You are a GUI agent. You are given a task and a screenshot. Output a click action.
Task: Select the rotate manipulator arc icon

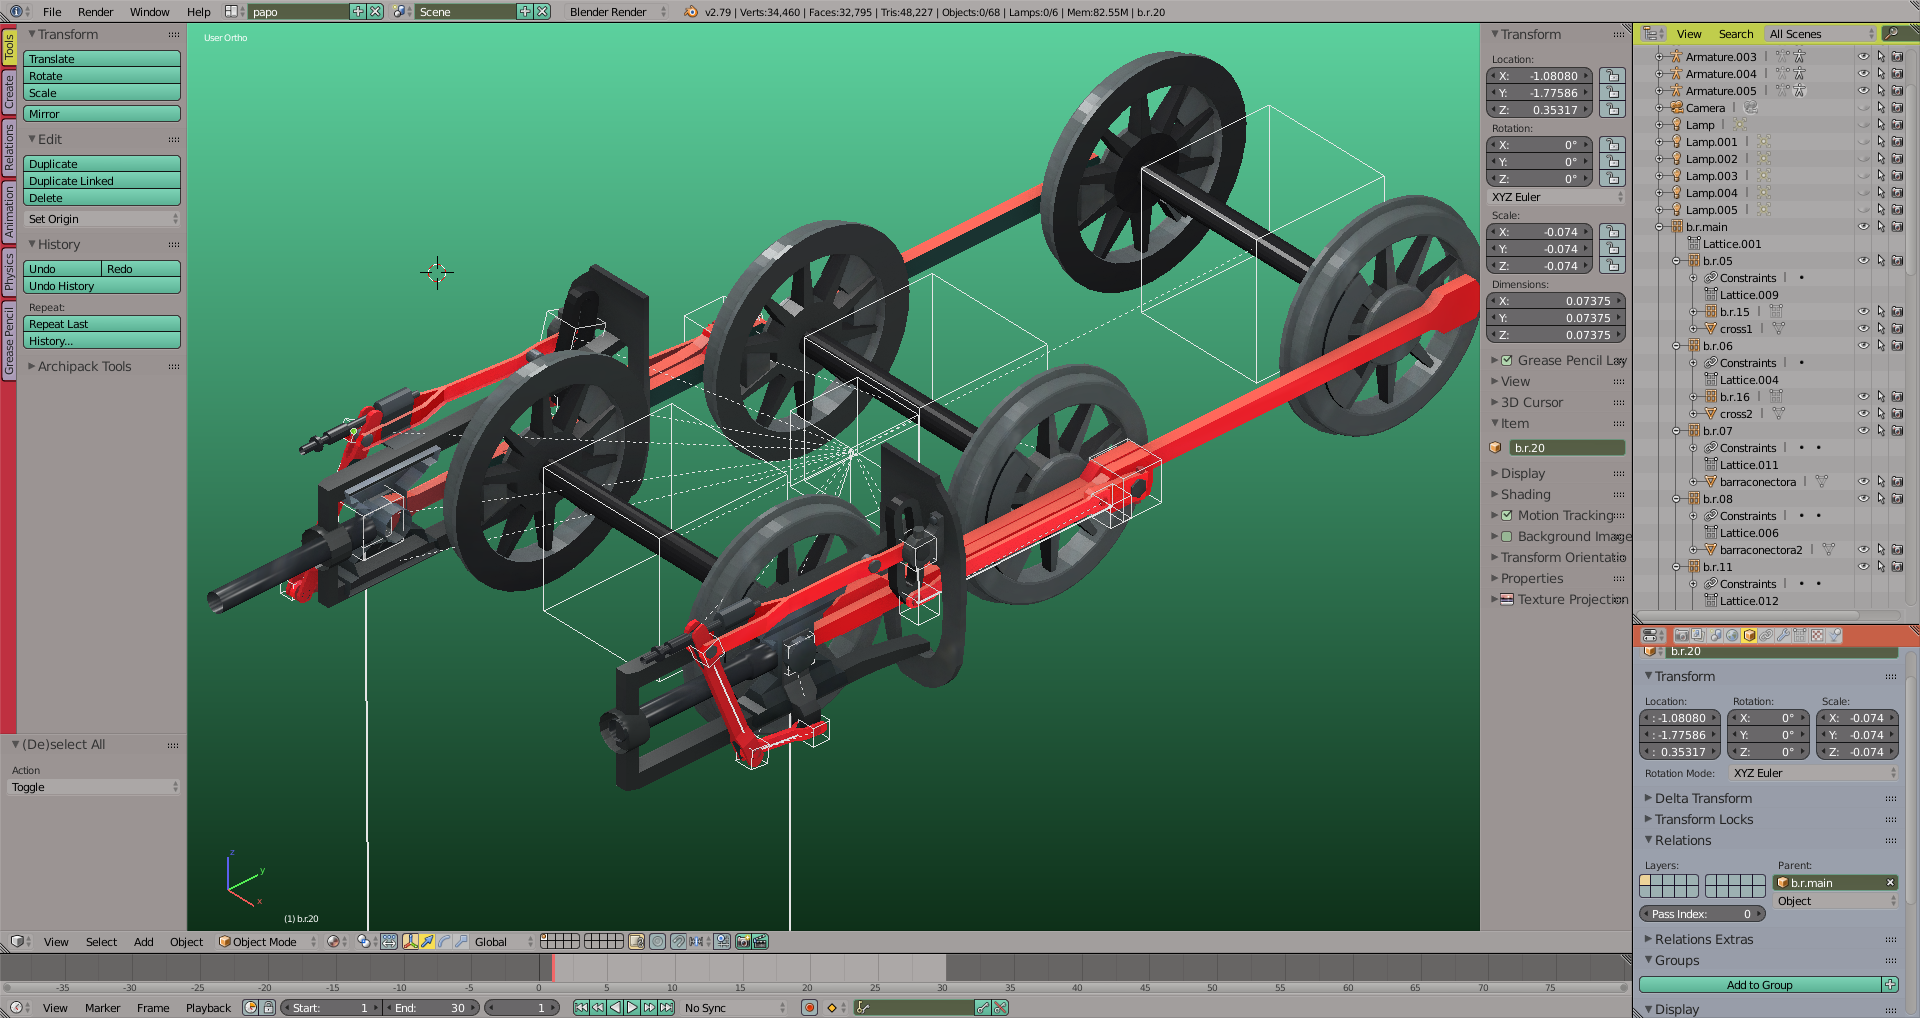point(445,941)
